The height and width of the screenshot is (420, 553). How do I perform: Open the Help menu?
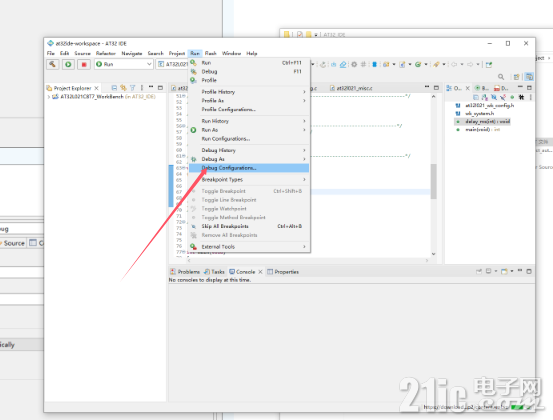click(x=252, y=53)
